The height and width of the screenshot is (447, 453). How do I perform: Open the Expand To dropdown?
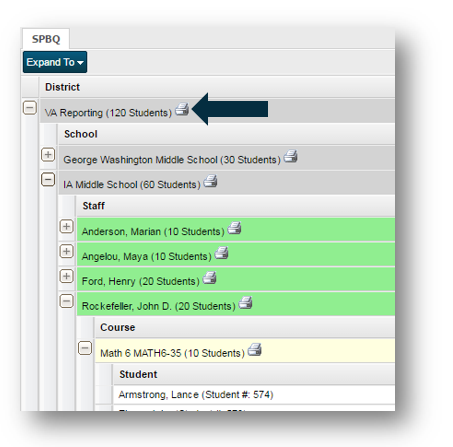click(x=55, y=62)
